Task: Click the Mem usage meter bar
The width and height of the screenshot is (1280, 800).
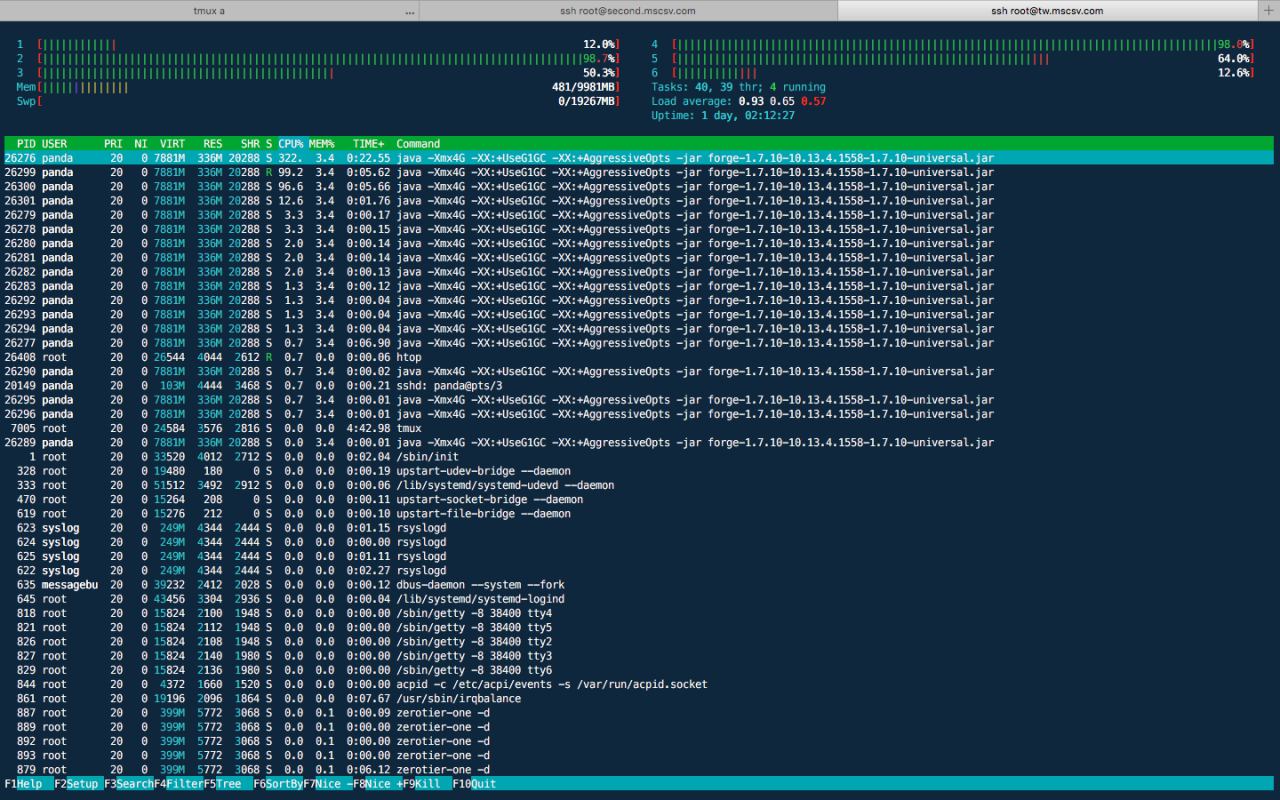Action: tap(318, 87)
